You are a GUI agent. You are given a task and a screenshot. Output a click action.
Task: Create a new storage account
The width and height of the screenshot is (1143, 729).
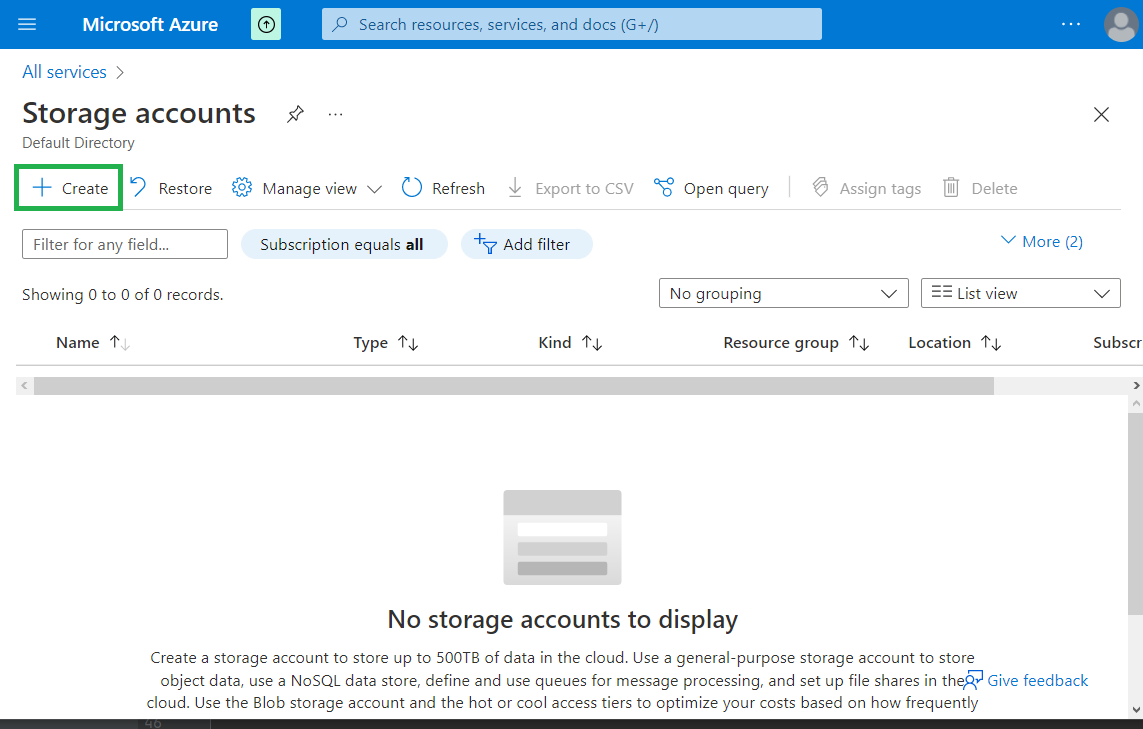pyautogui.click(x=69, y=188)
